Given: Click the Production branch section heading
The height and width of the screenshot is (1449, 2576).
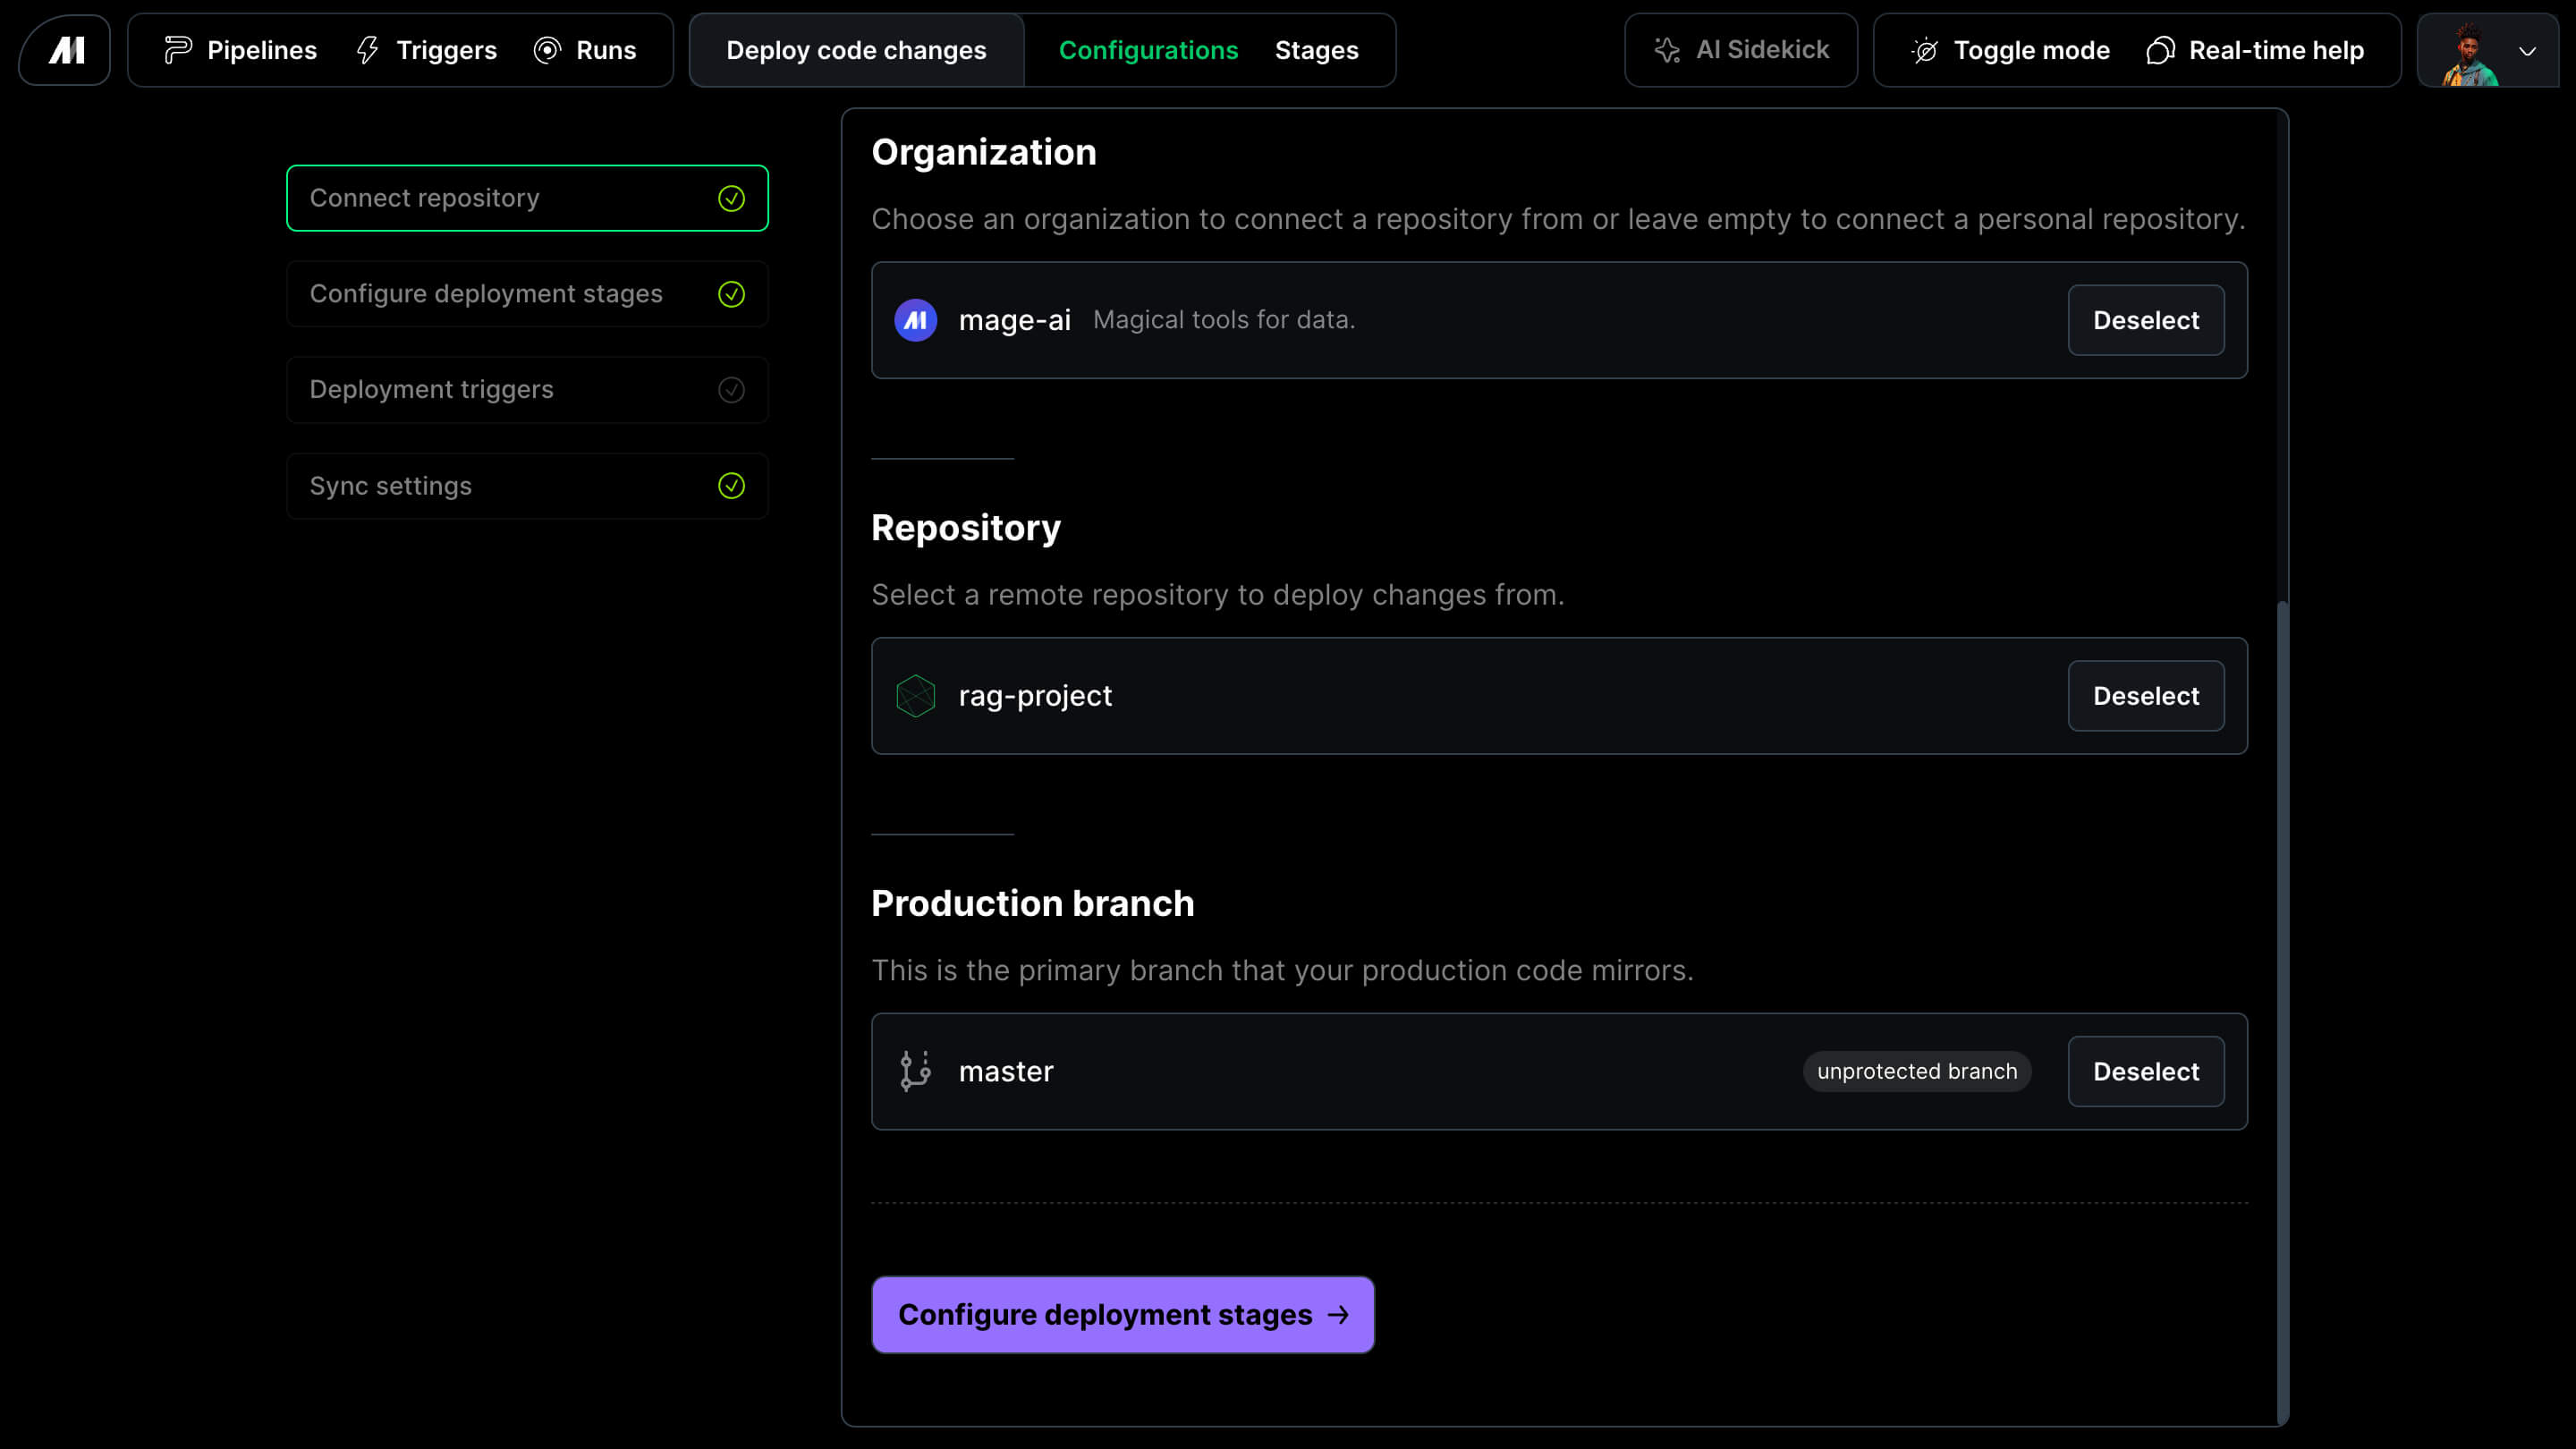Looking at the screenshot, I should (x=1032, y=903).
